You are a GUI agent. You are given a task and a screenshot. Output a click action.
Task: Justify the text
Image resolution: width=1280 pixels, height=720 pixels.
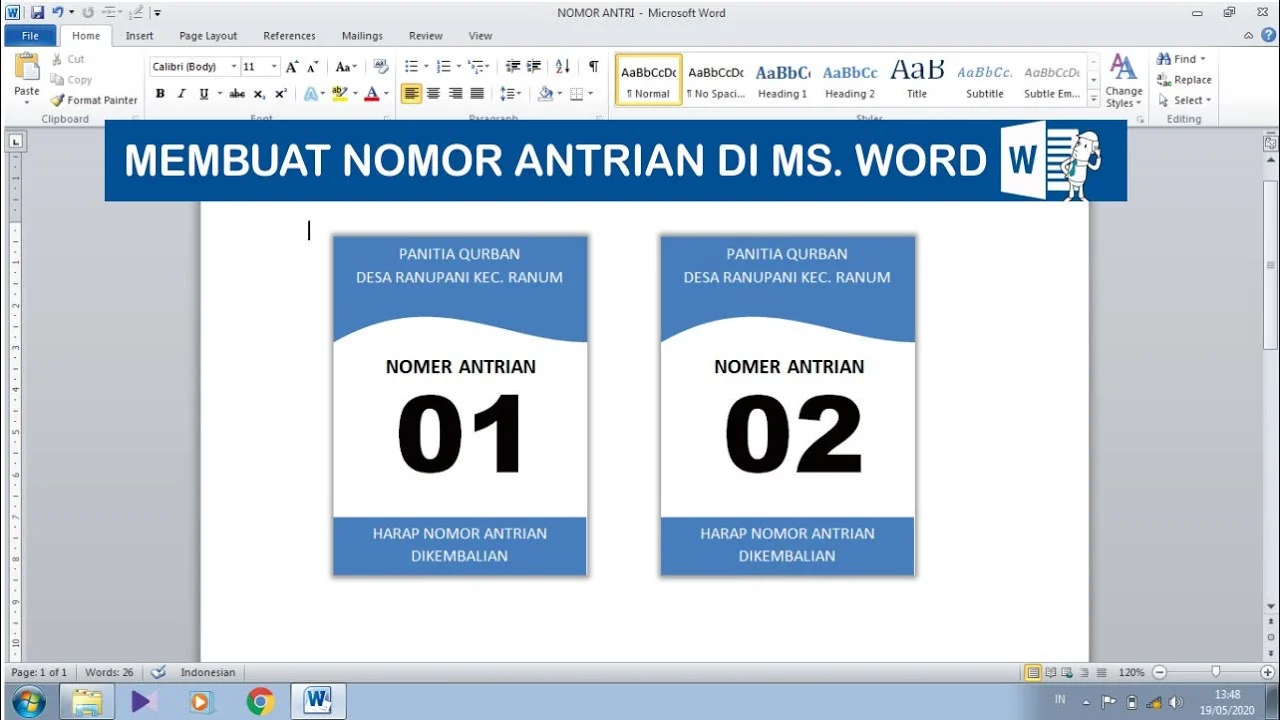pyautogui.click(x=477, y=94)
